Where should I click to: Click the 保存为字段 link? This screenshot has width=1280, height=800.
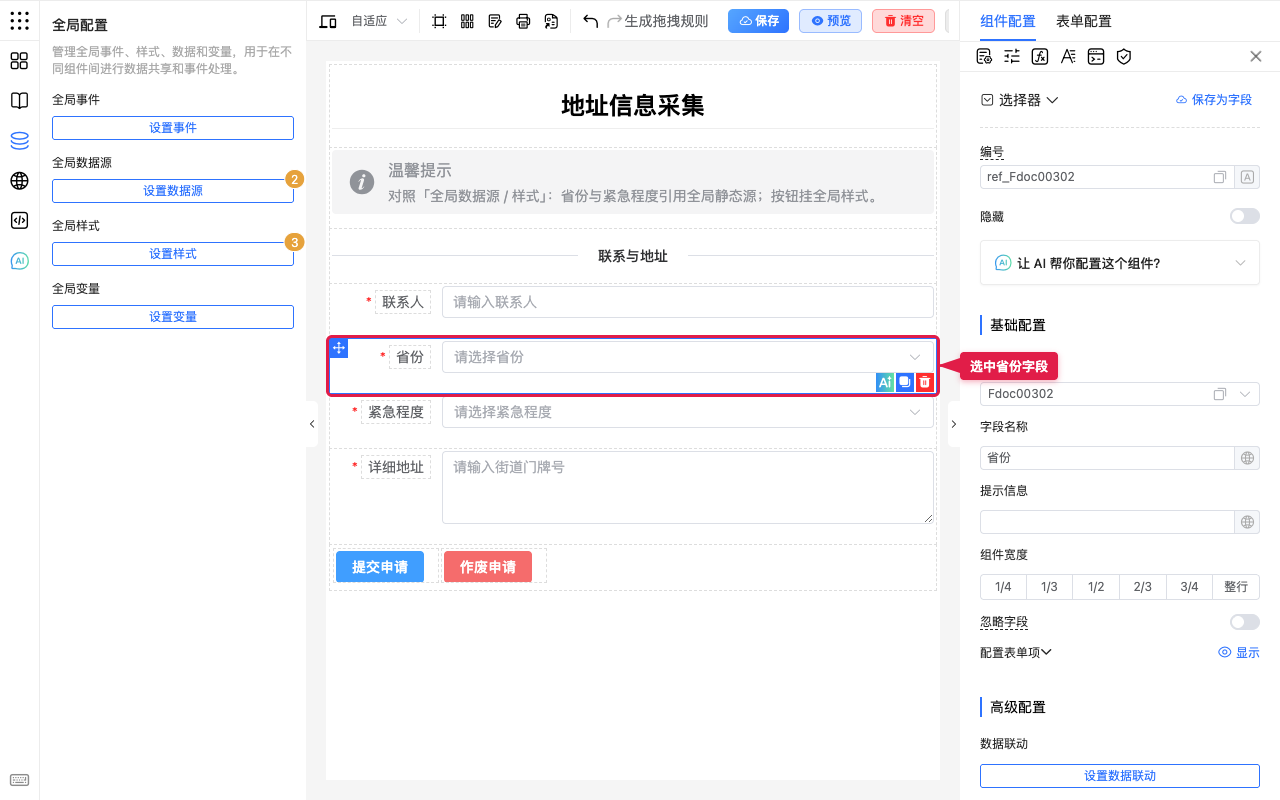(x=1213, y=100)
